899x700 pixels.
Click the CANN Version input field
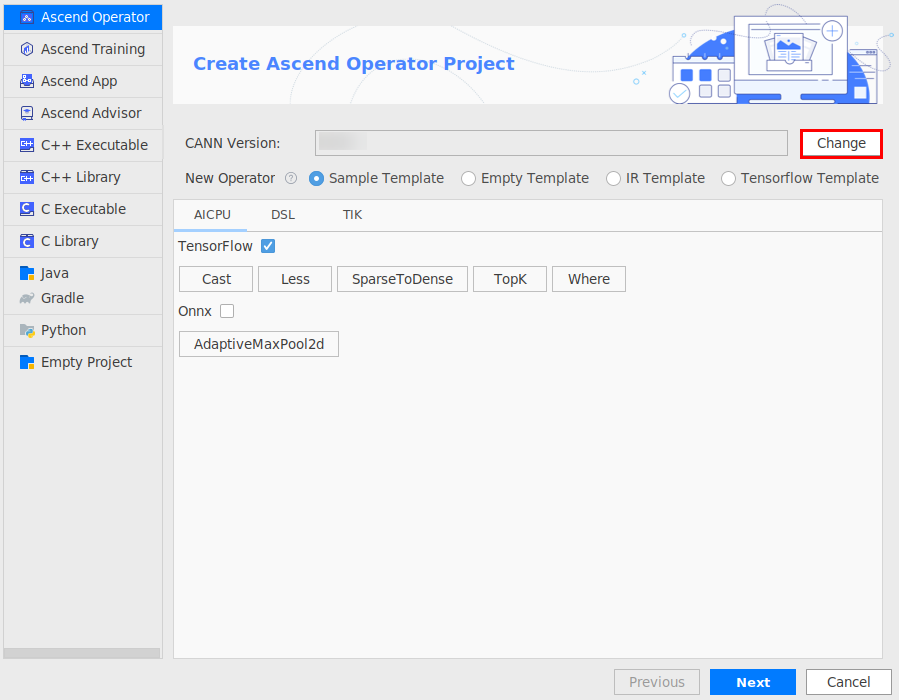pyautogui.click(x=552, y=143)
